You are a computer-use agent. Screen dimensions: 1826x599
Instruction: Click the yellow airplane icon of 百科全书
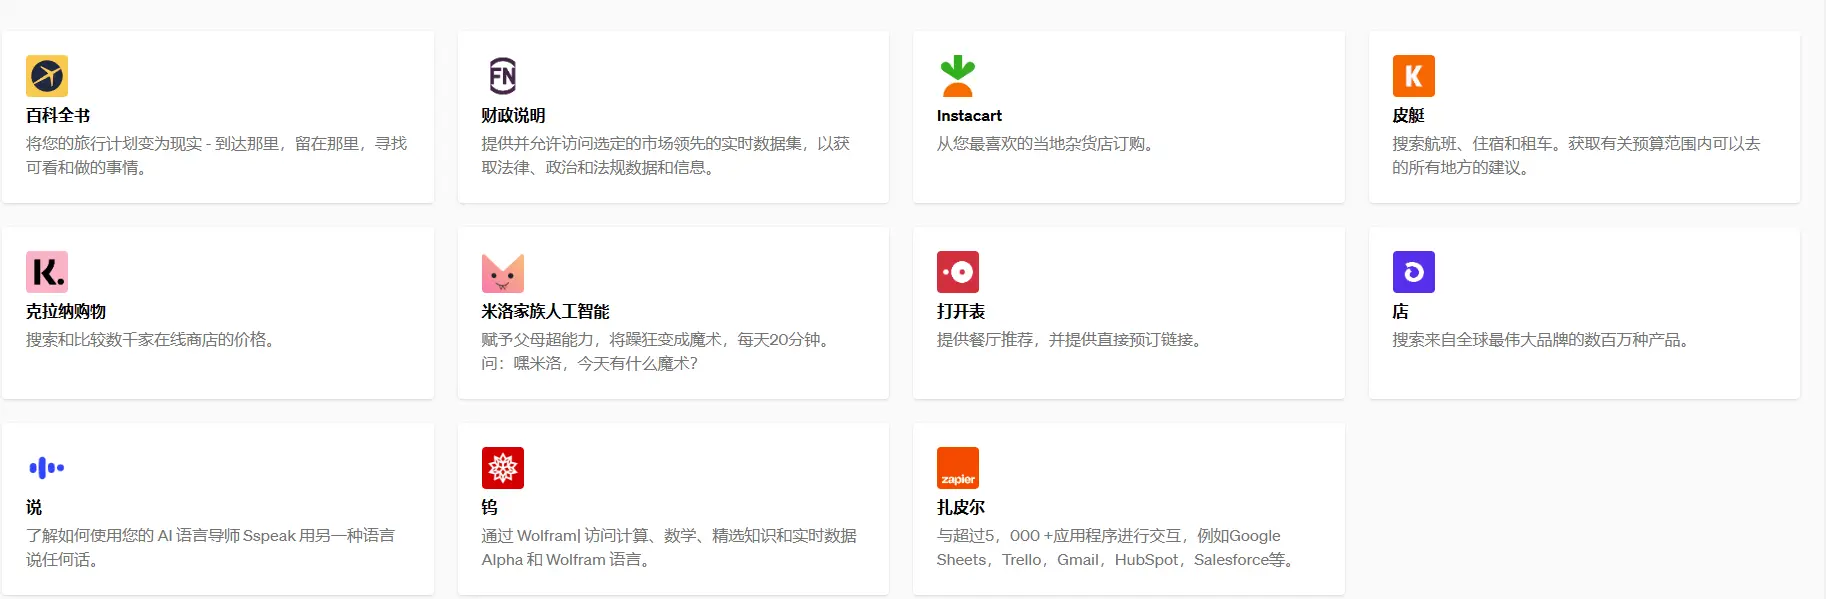pyautogui.click(x=47, y=76)
